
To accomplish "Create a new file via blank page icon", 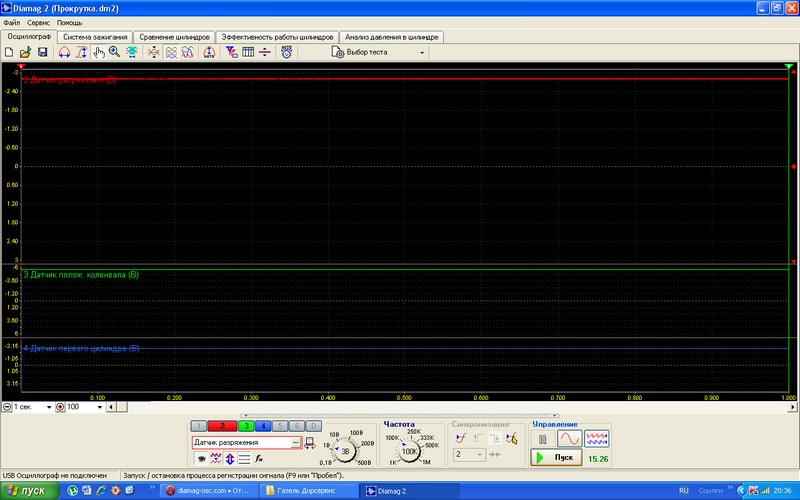I will [9, 52].
